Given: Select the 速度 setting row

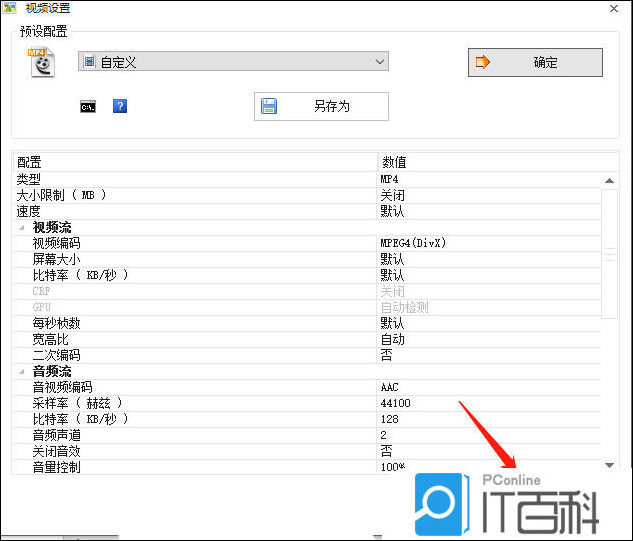Looking at the screenshot, I should coord(307,211).
